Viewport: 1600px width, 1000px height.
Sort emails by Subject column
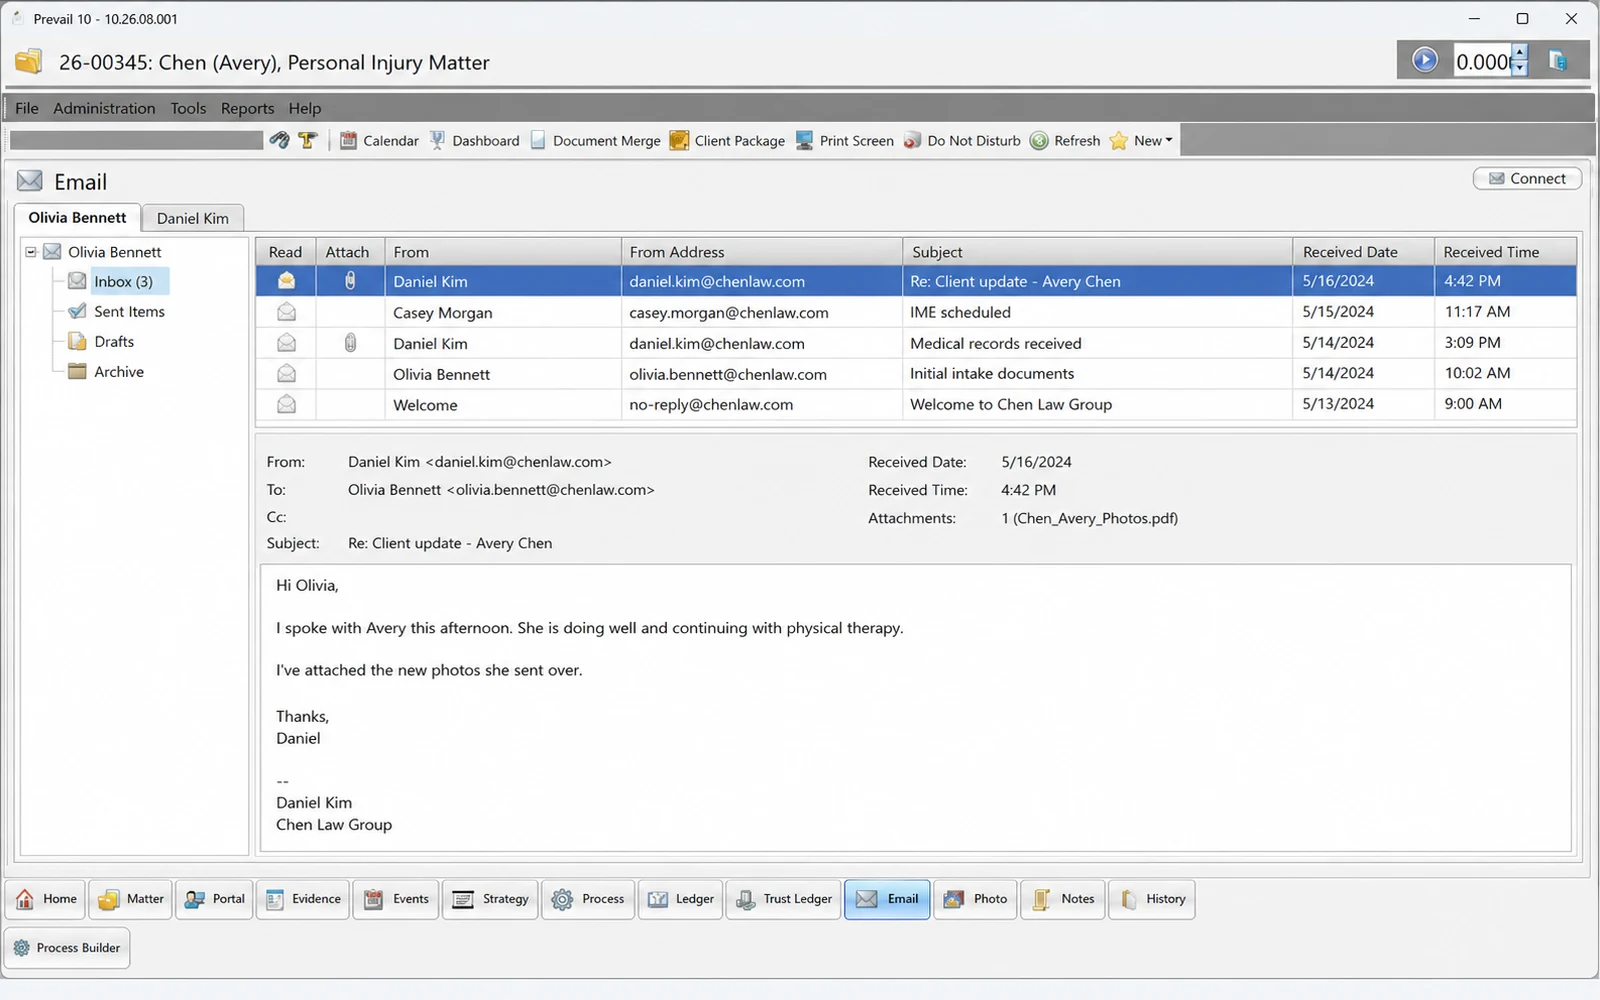coord(1098,252)
